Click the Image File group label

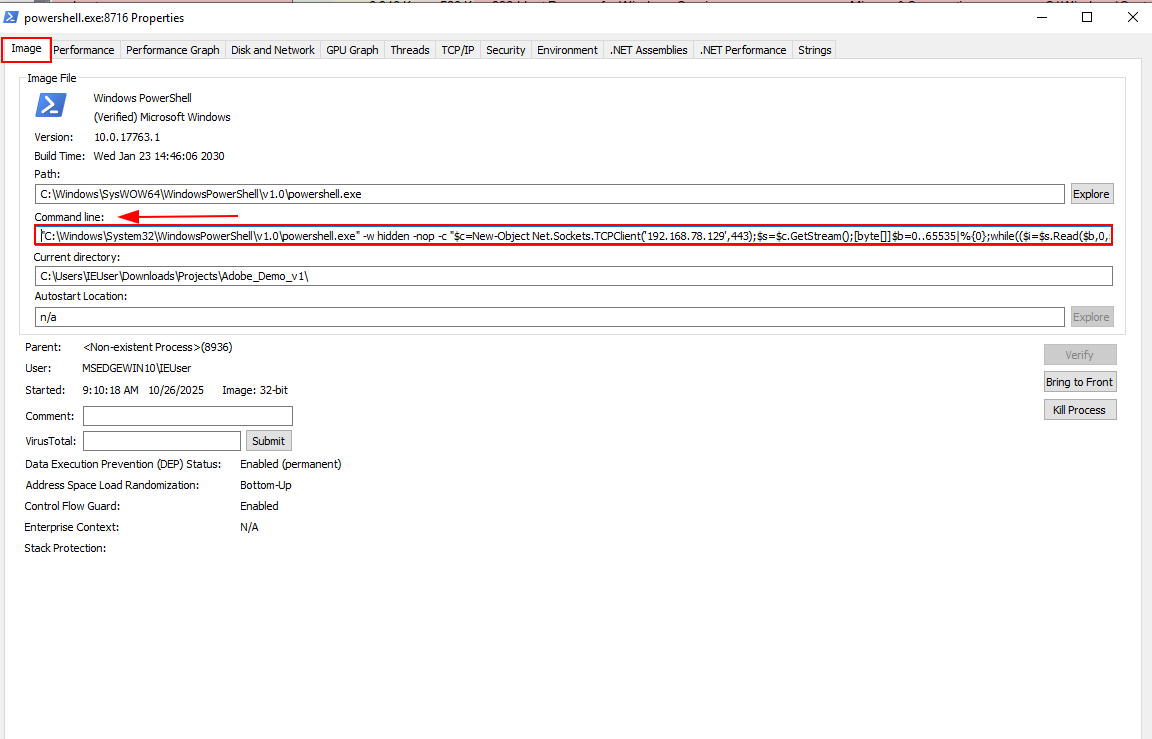[51, 78]
